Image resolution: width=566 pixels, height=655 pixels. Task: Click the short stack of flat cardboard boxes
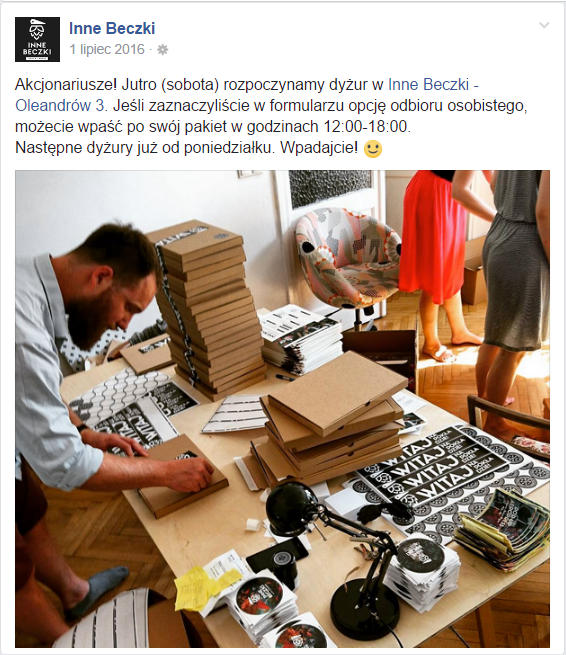click(330, 424)
